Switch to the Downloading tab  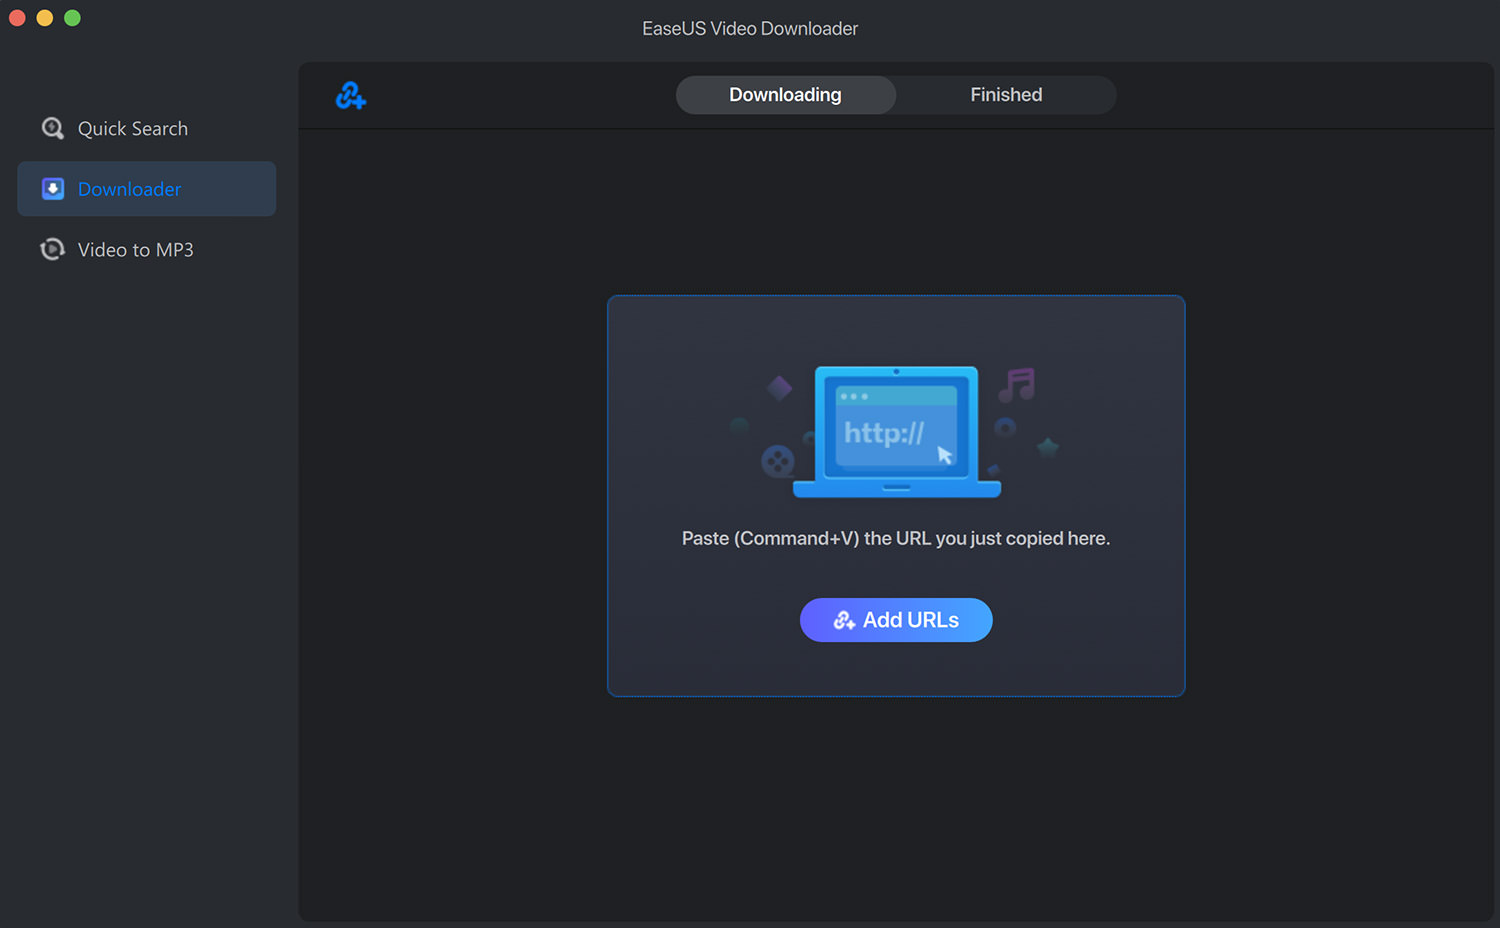tap(786, 95)
